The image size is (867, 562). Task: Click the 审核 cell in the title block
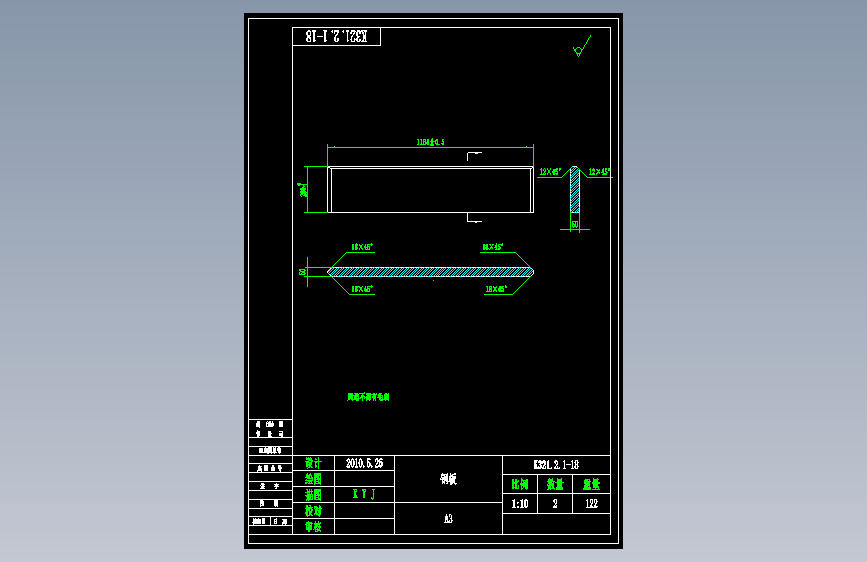(314, 527)
